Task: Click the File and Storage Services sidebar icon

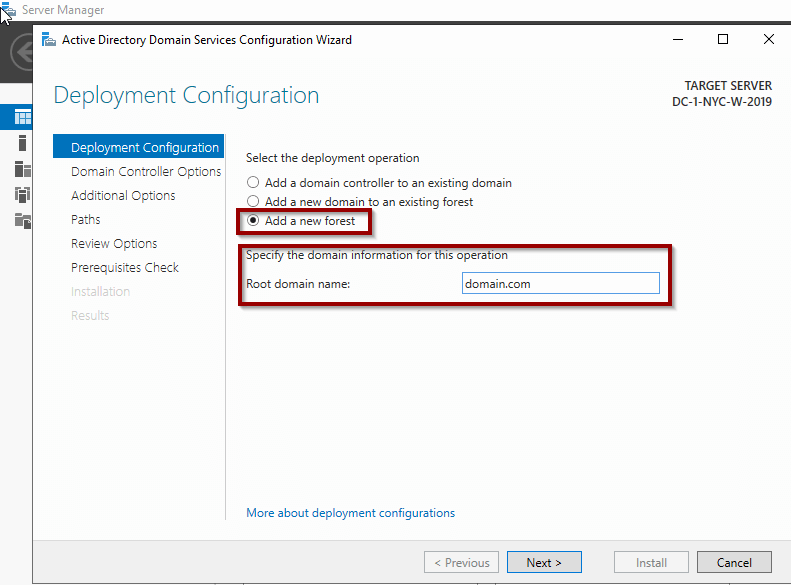Action: click(x=23, y=220)
